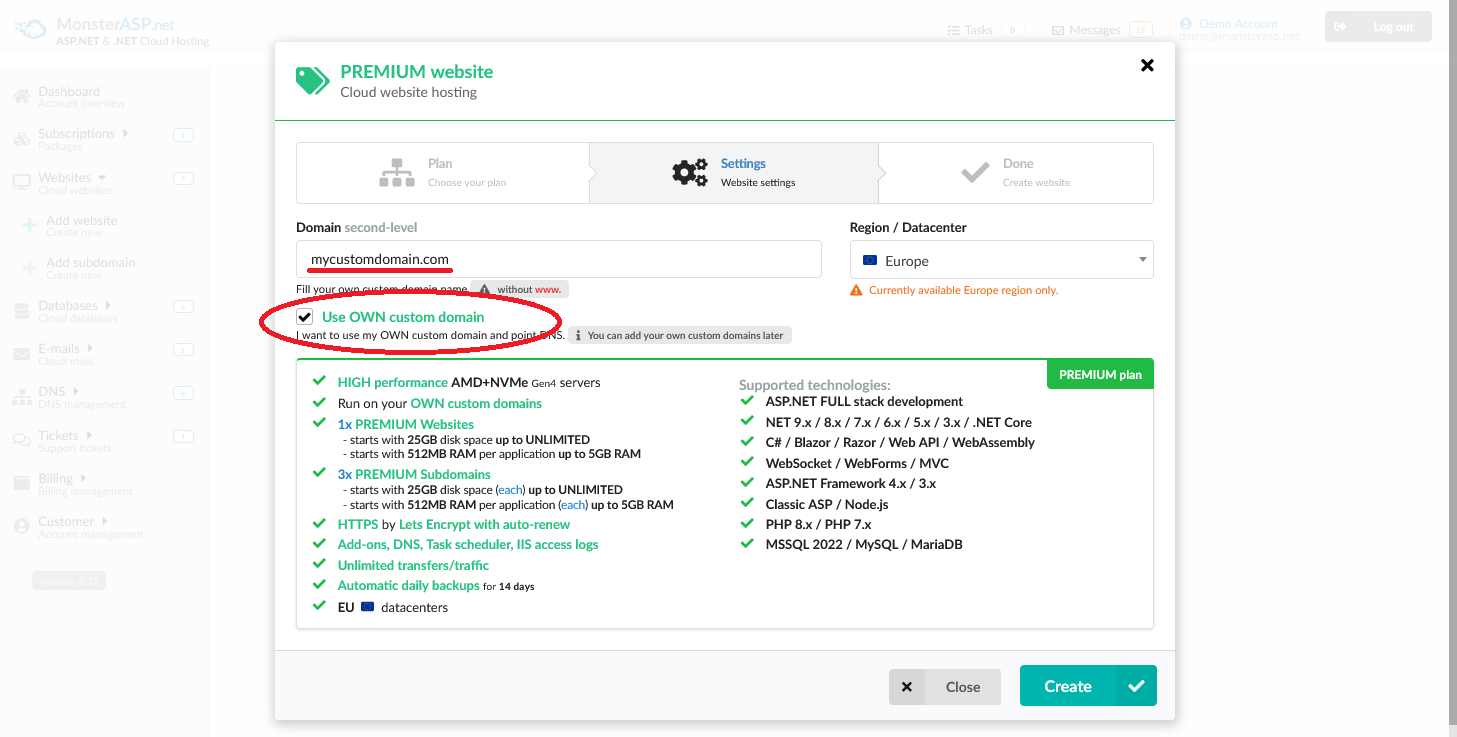Click 'PHP 8.x / PHP 7.x' text
1457x737 pixels.
pyautogui.click(x=818, y=524)
